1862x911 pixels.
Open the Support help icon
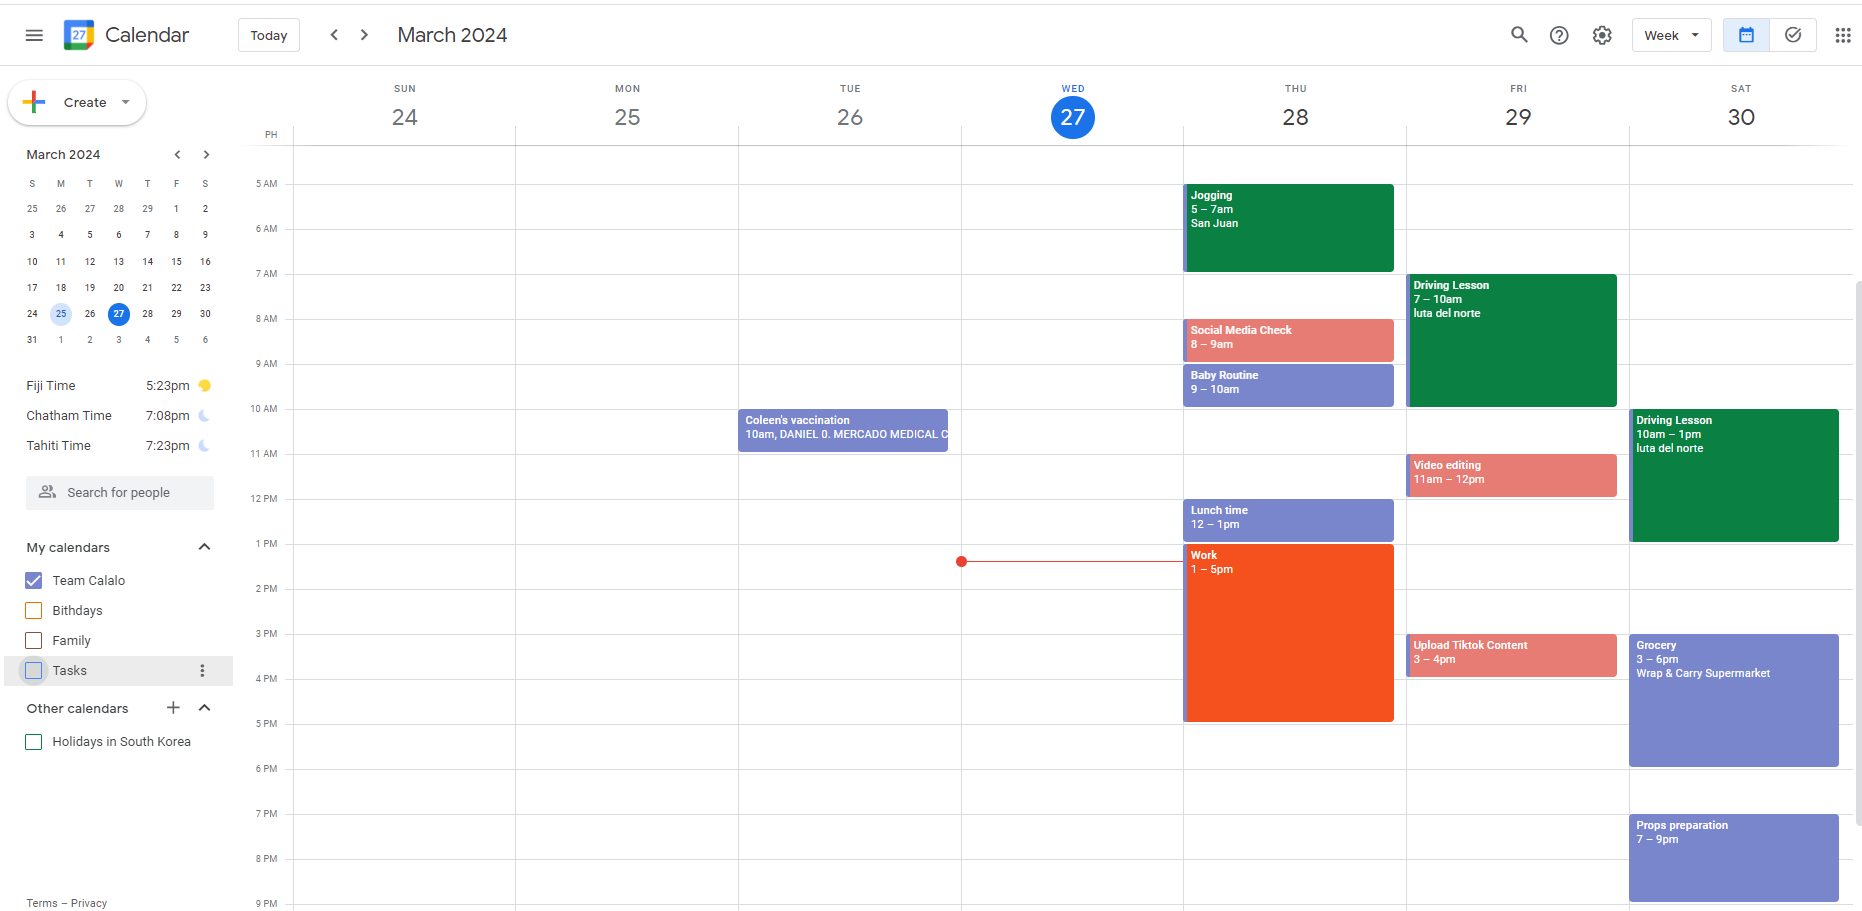click(1559, 35)
